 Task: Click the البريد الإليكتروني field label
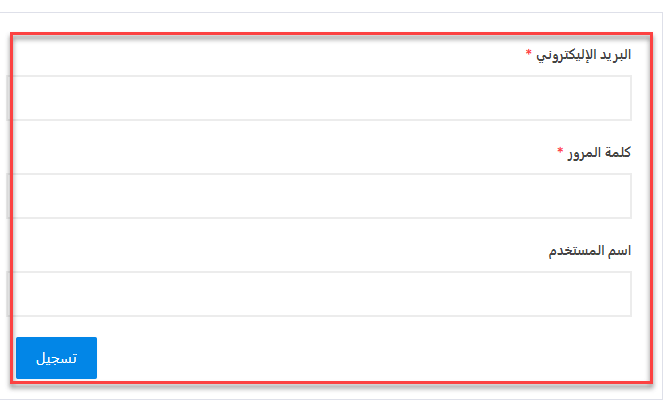[583, 55]
